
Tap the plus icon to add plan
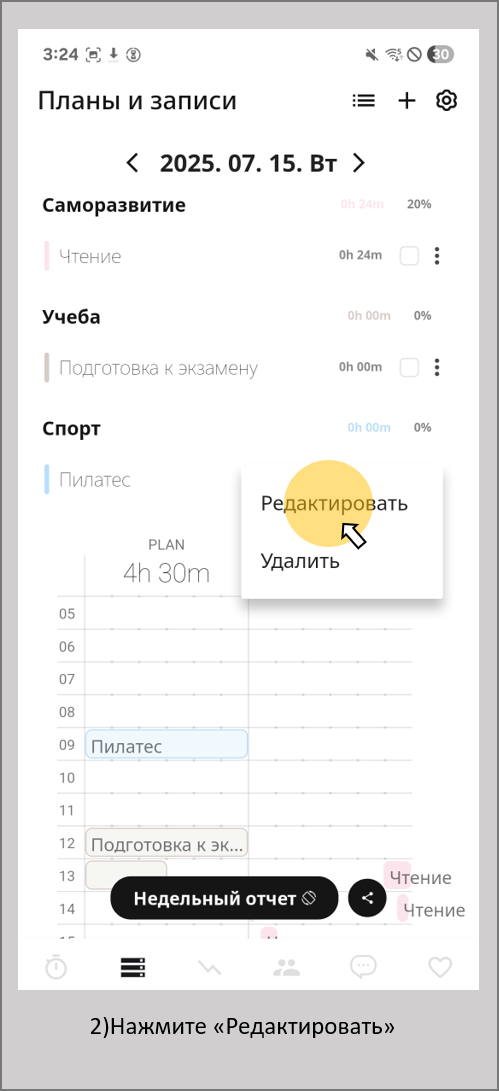point(406,101)
